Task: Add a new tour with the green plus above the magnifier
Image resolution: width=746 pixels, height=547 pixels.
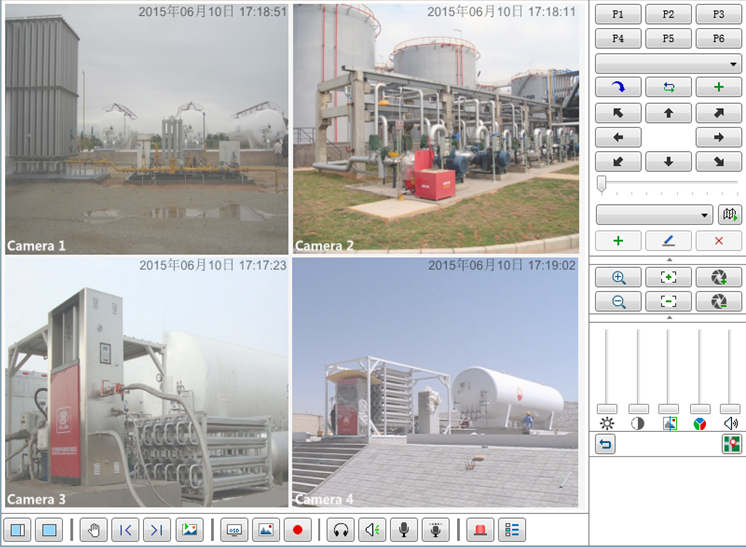Action: [618, 241]
